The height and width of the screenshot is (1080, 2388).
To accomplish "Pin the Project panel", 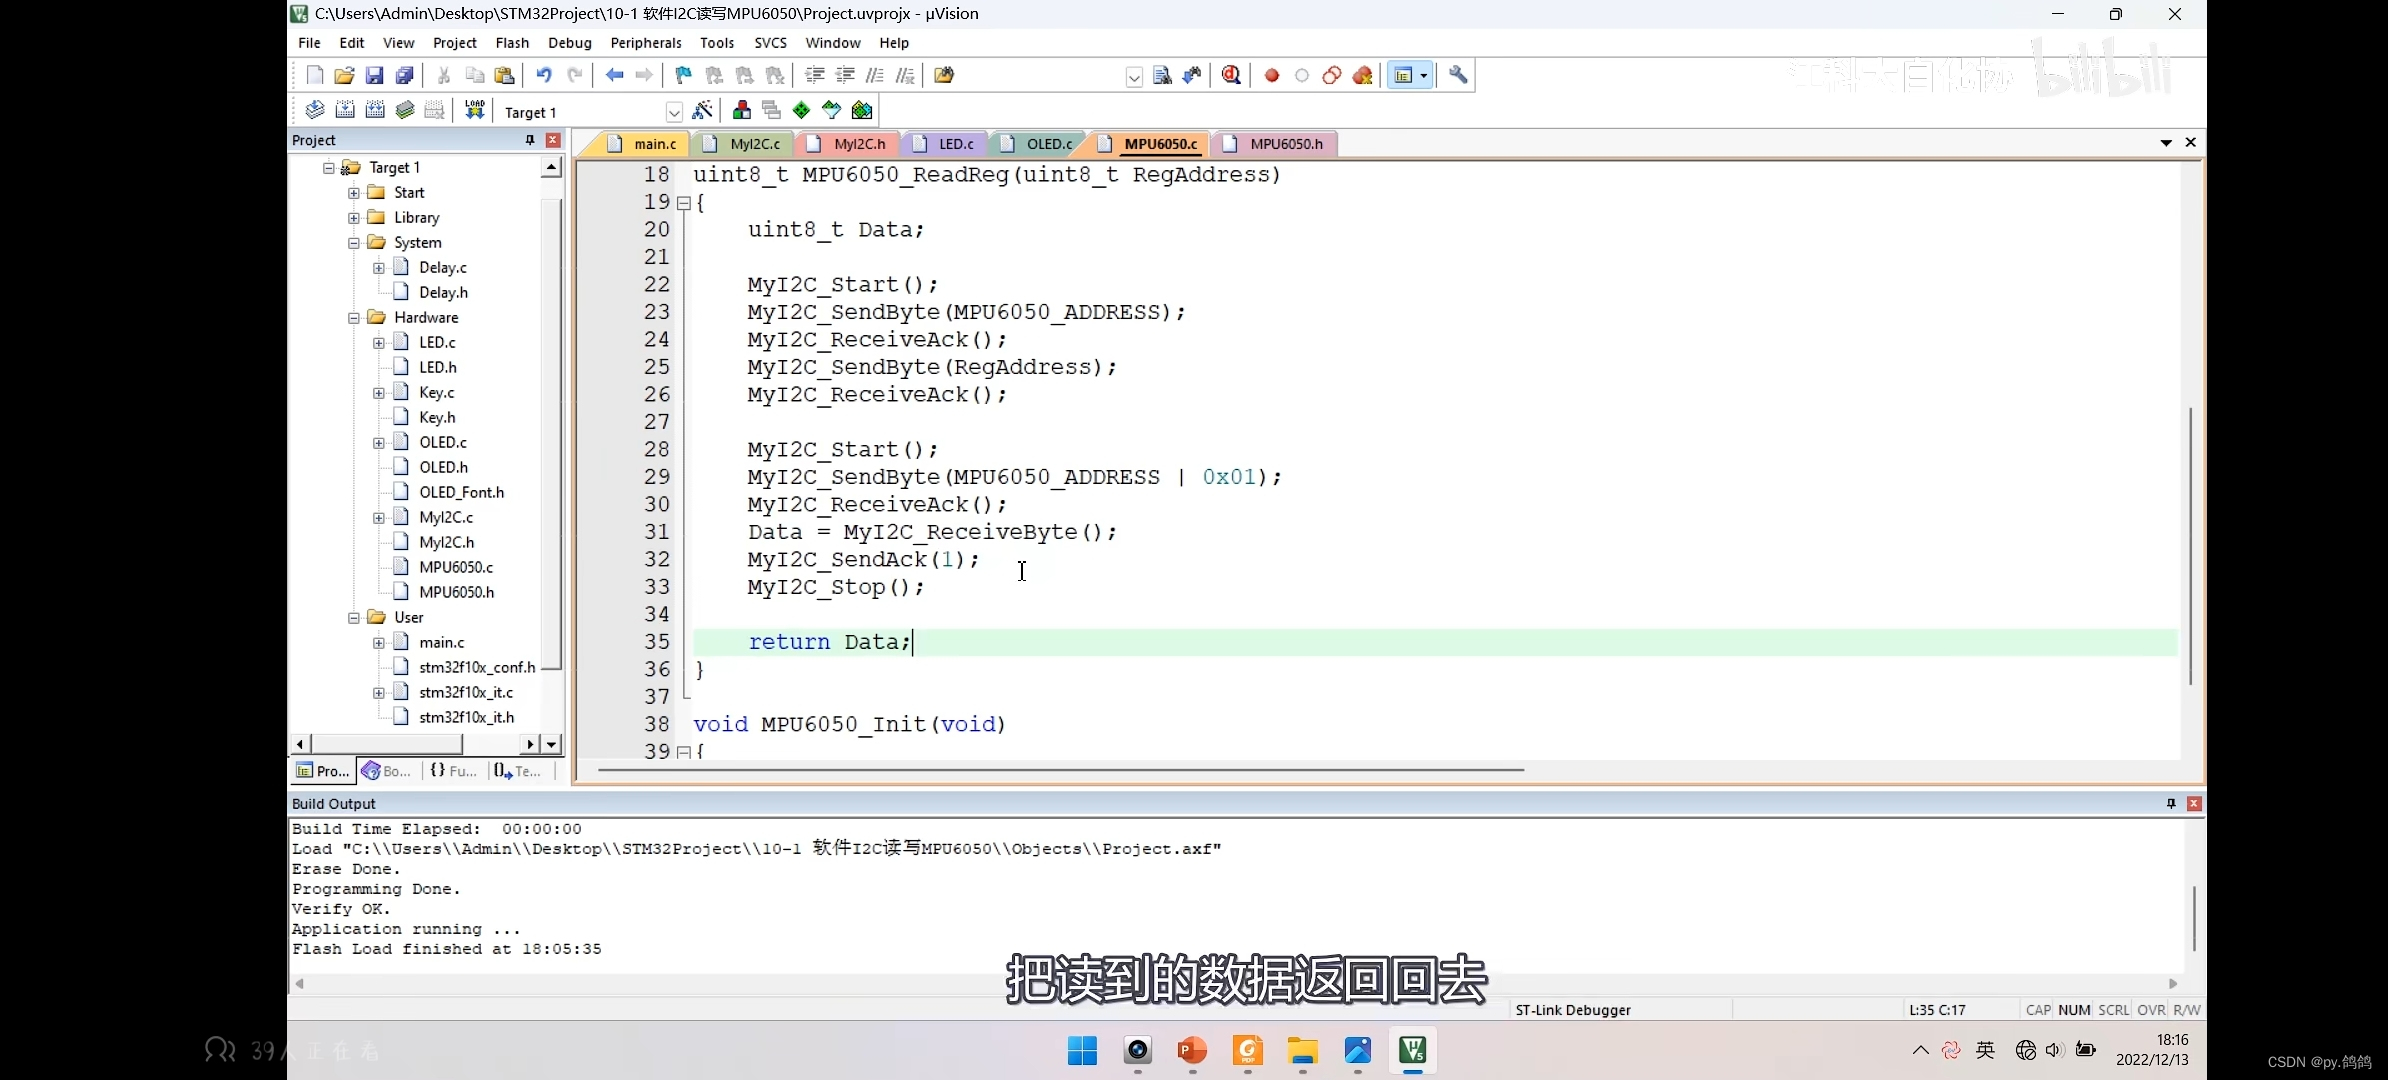I will pos(530,140).
